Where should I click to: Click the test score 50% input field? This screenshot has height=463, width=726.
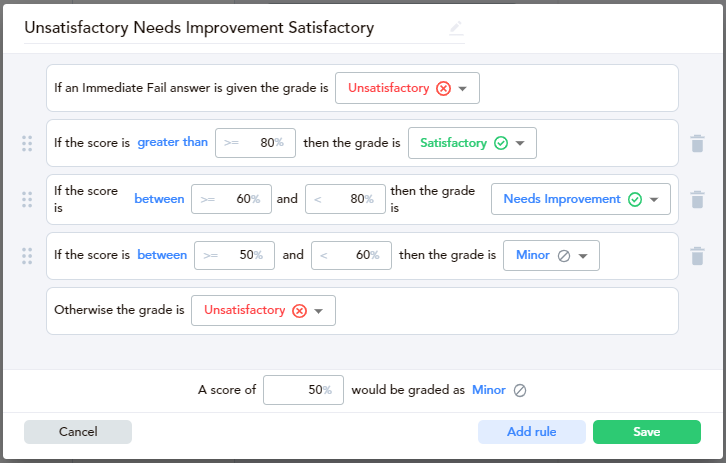[x=303, y=390]
